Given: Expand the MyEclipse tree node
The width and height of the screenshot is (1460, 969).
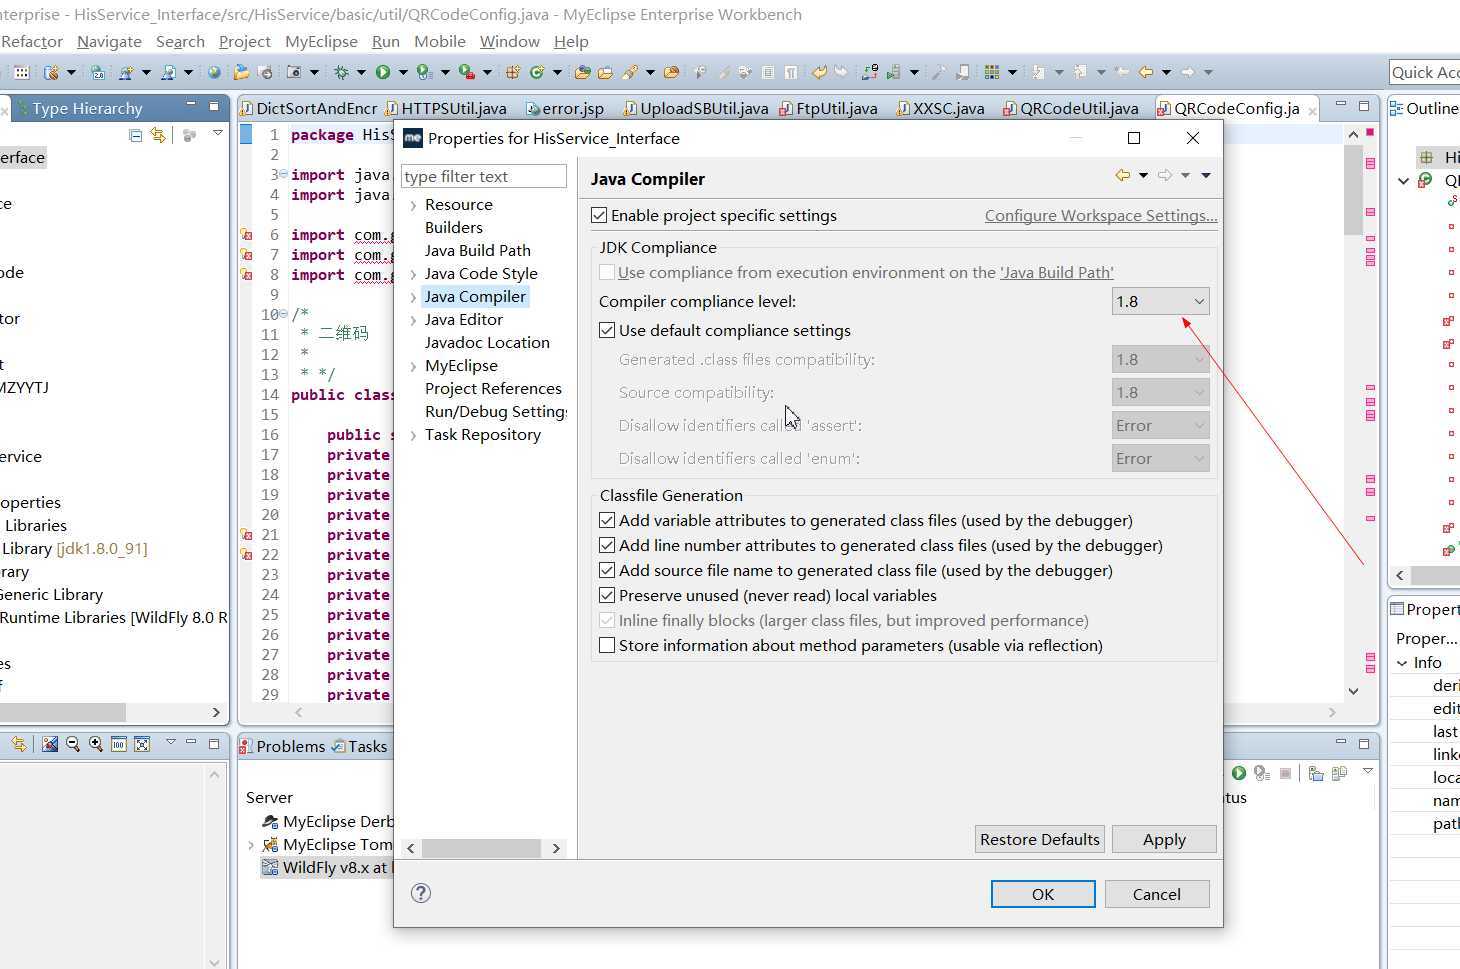Looking at the screenshot, I should (413, 366).
